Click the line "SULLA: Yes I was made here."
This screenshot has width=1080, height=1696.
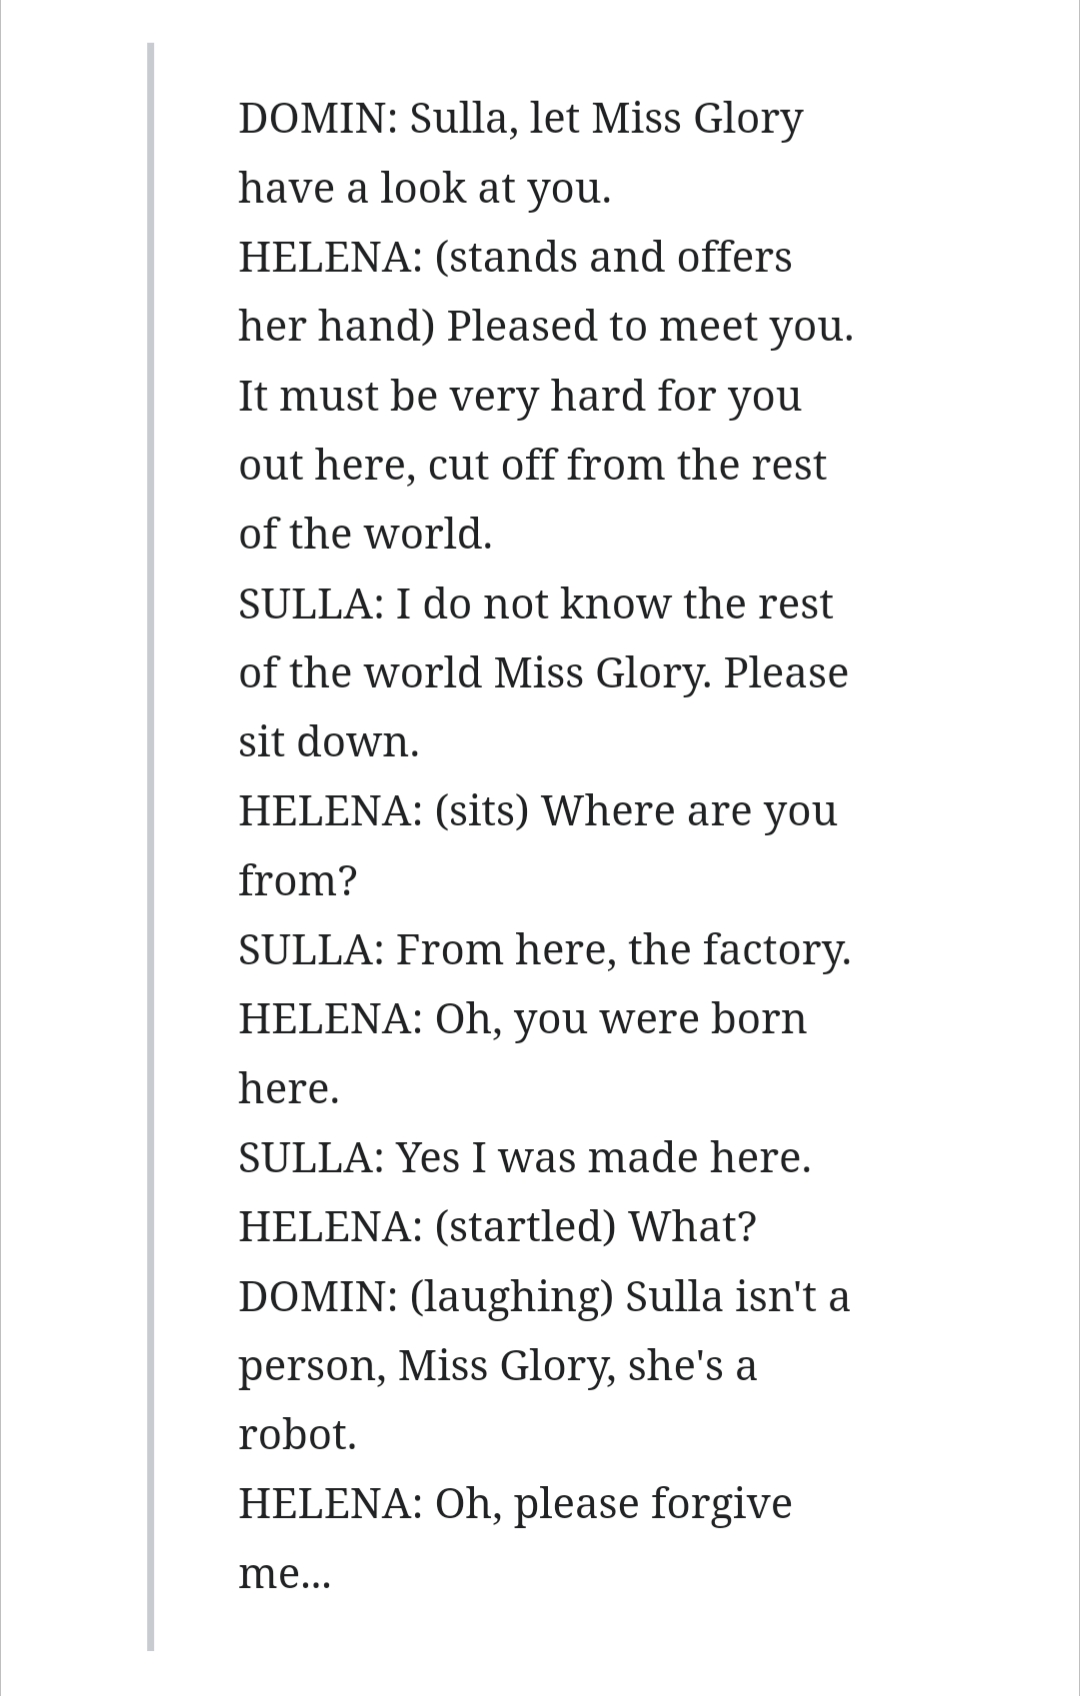point(524,1157)
